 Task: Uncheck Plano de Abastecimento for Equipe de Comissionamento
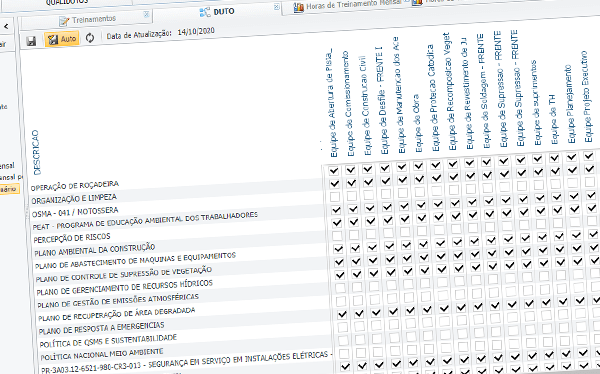355,248
